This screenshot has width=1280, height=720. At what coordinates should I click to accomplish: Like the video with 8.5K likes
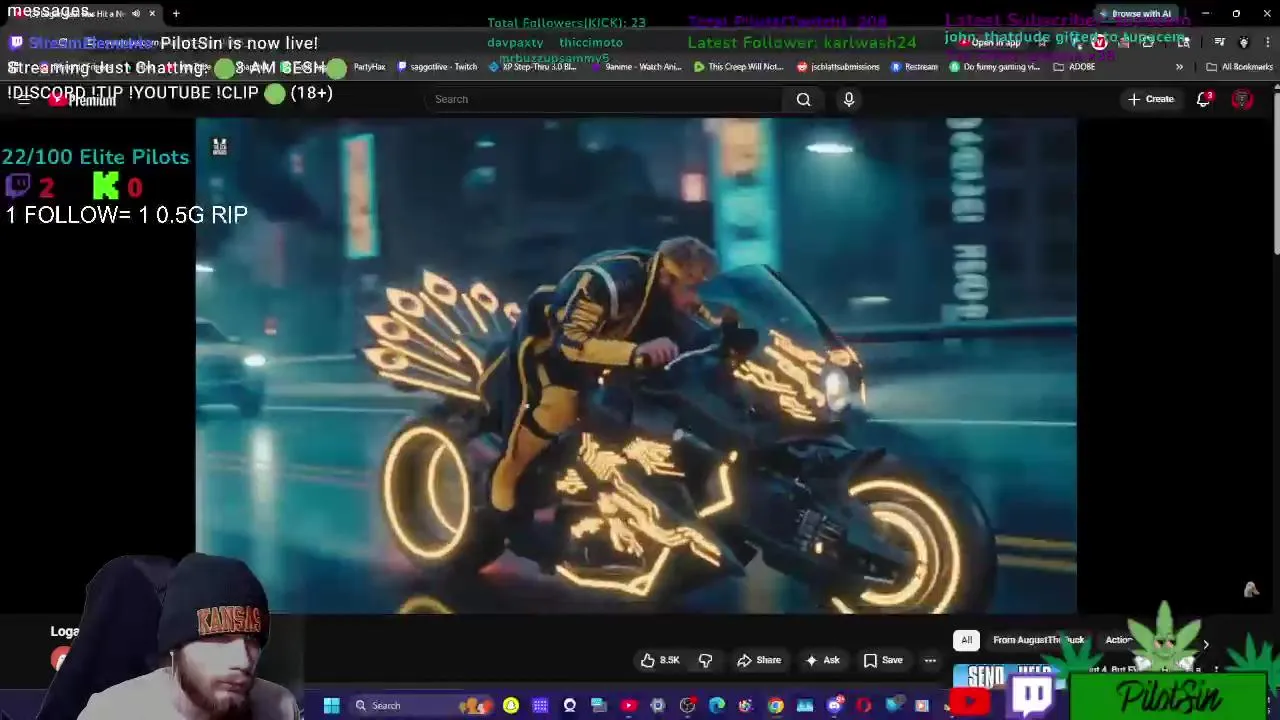point(660,660)
